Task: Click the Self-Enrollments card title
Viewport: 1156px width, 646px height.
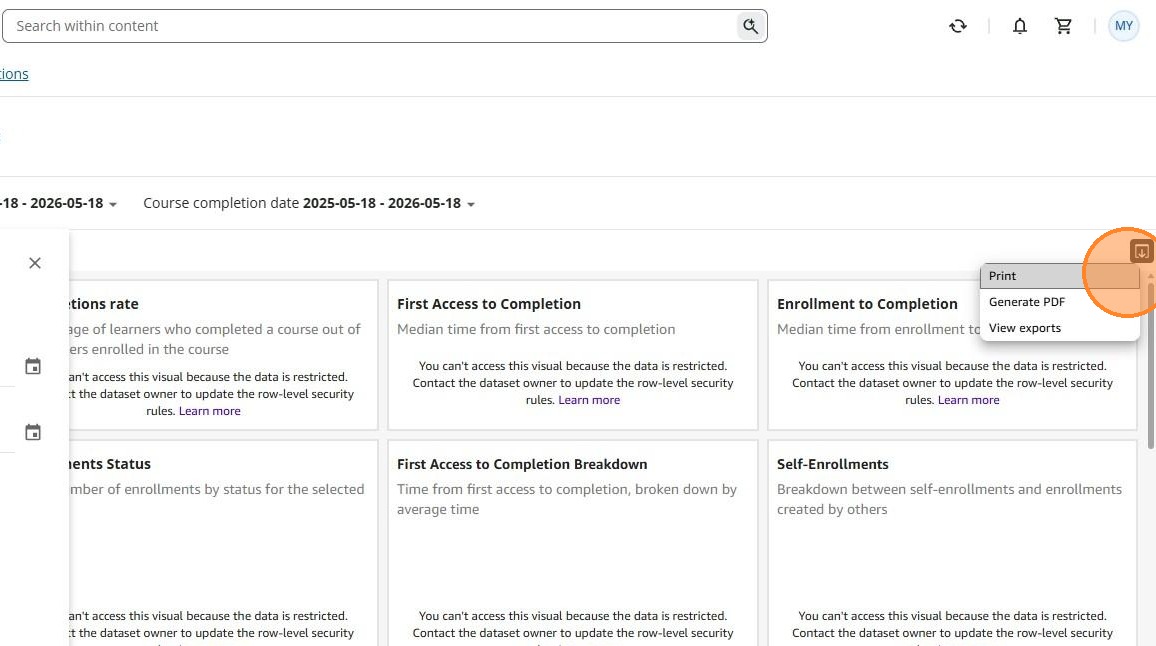Action: (832, 464)
